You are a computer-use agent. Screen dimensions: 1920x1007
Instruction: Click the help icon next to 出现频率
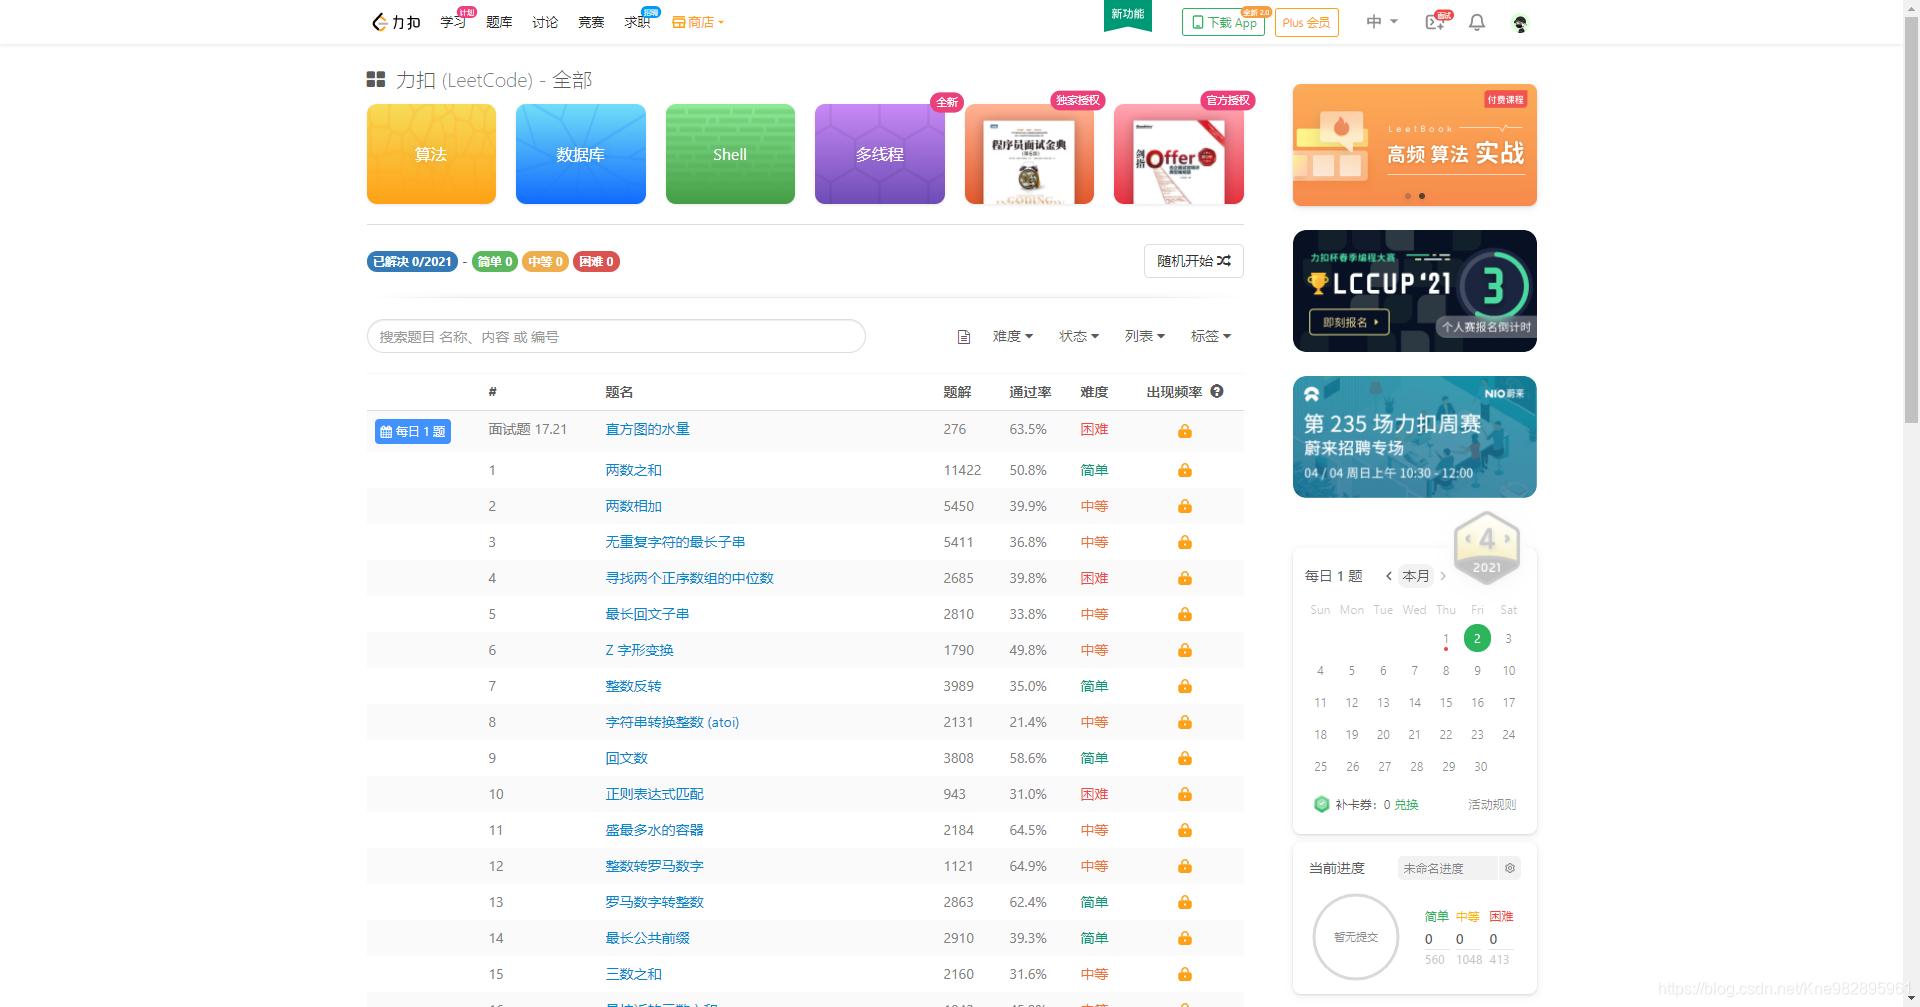[x=1217, y=391]
